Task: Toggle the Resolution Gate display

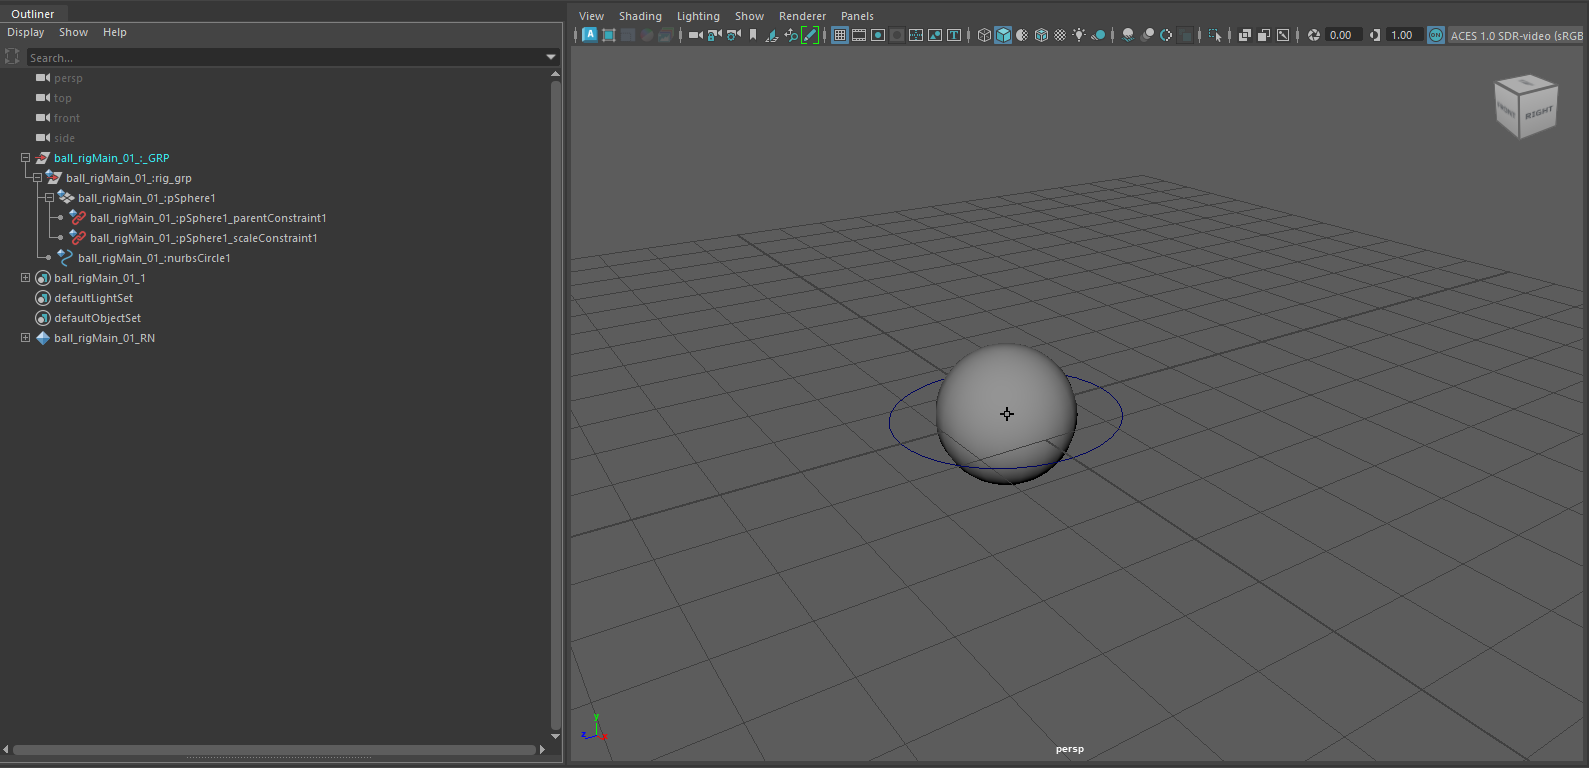Action: 878,35
